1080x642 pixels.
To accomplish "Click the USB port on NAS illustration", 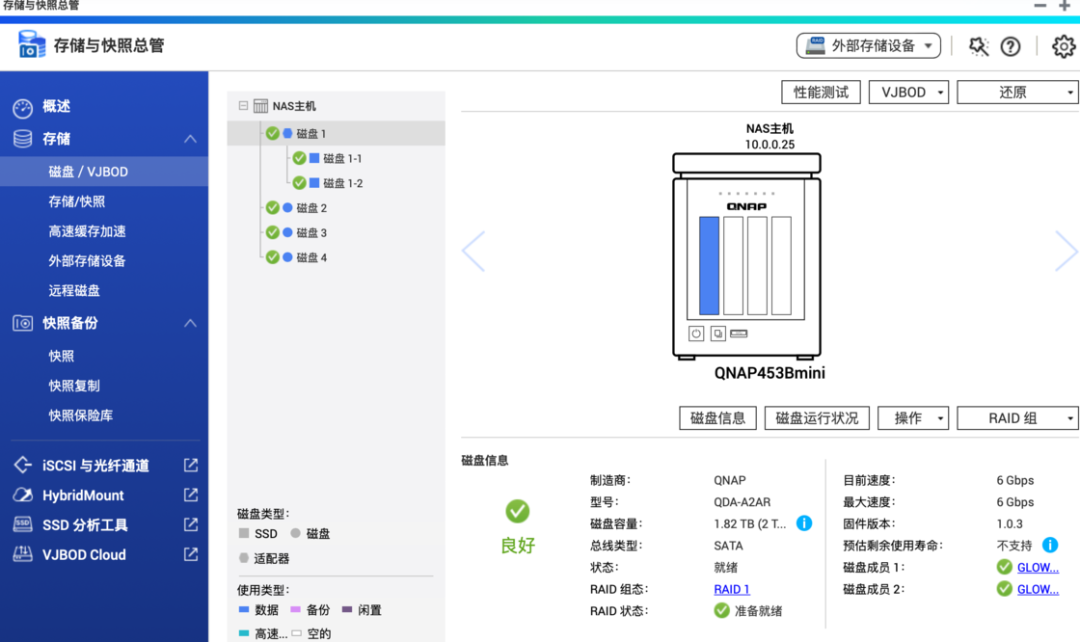I will pos(739,333).
